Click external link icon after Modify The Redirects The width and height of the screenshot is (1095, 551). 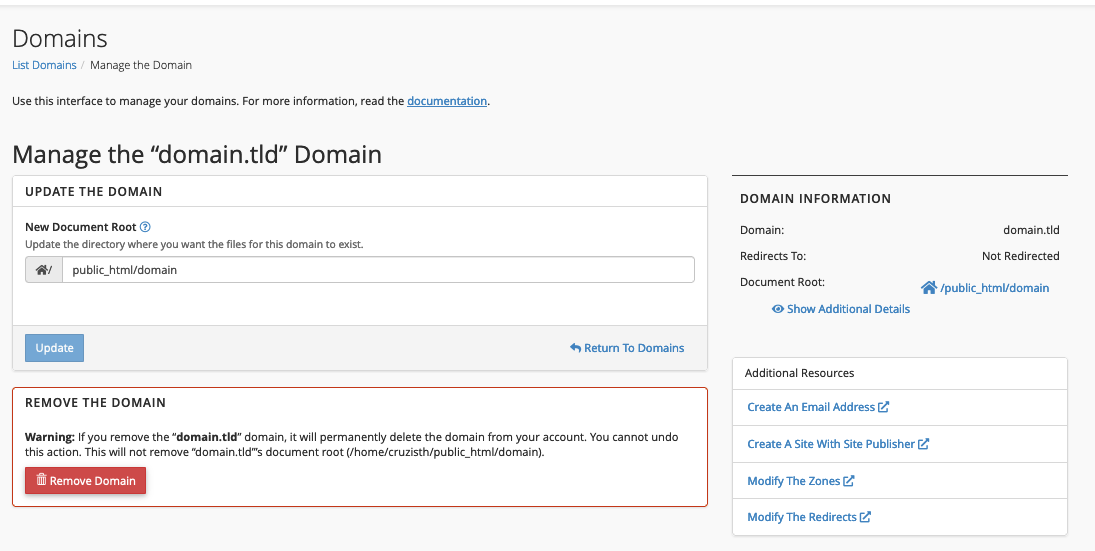(x=866, y=517)
